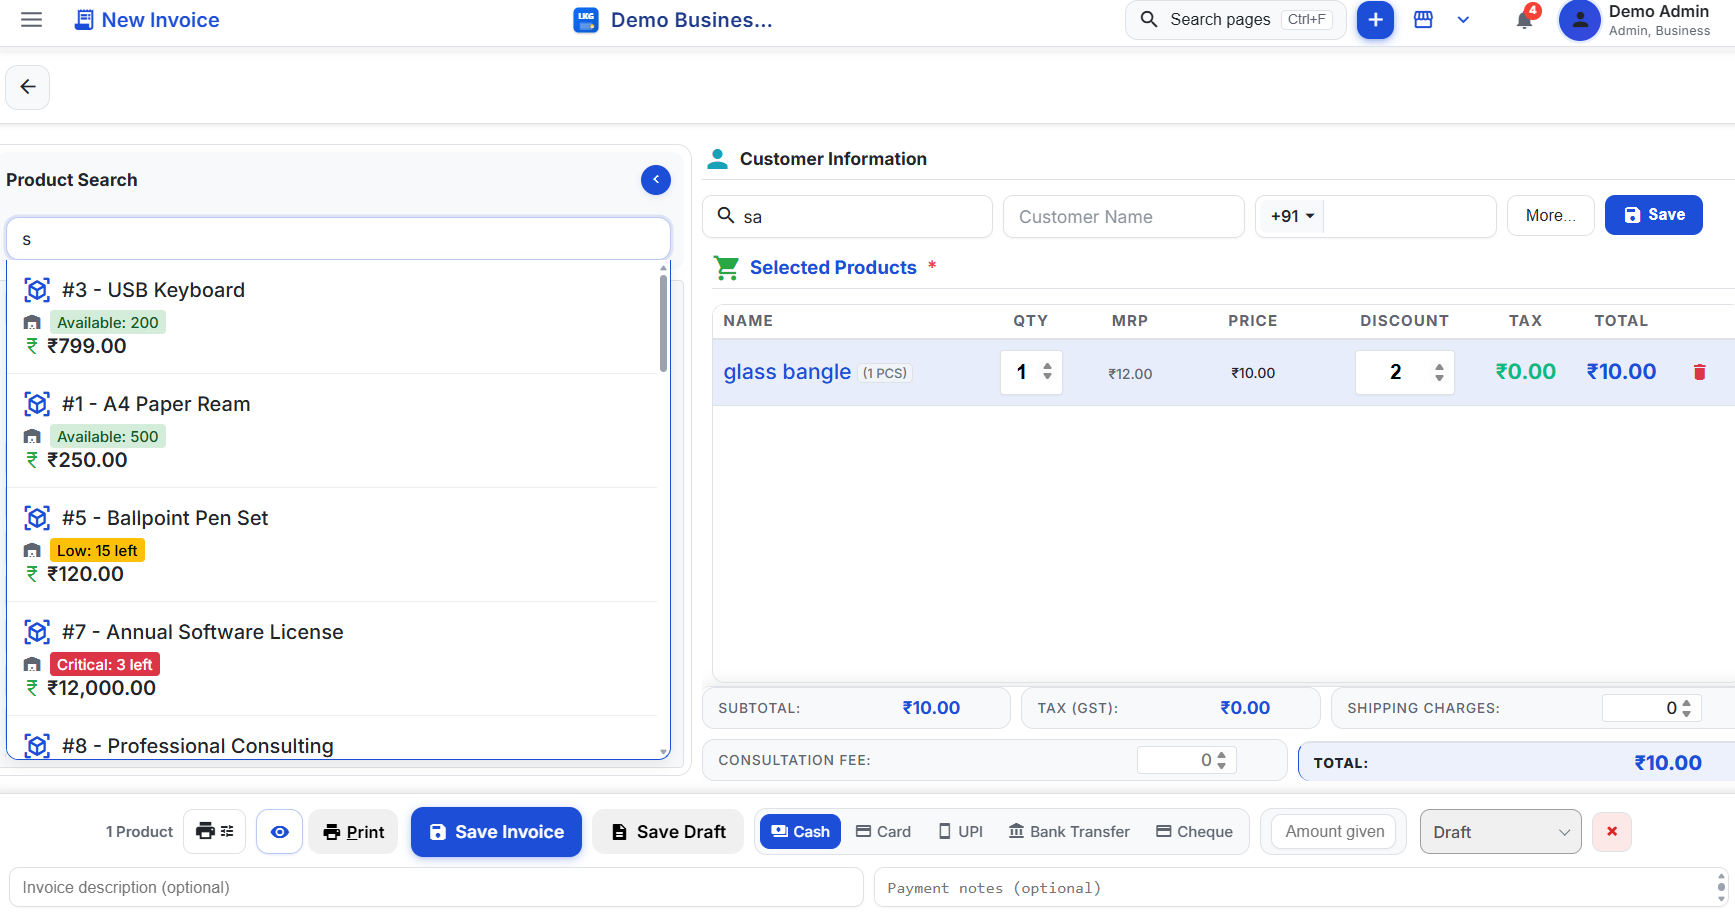Click the Customer Name input field
Viewport: 1735px width, 912px height.
point(1124,216)
